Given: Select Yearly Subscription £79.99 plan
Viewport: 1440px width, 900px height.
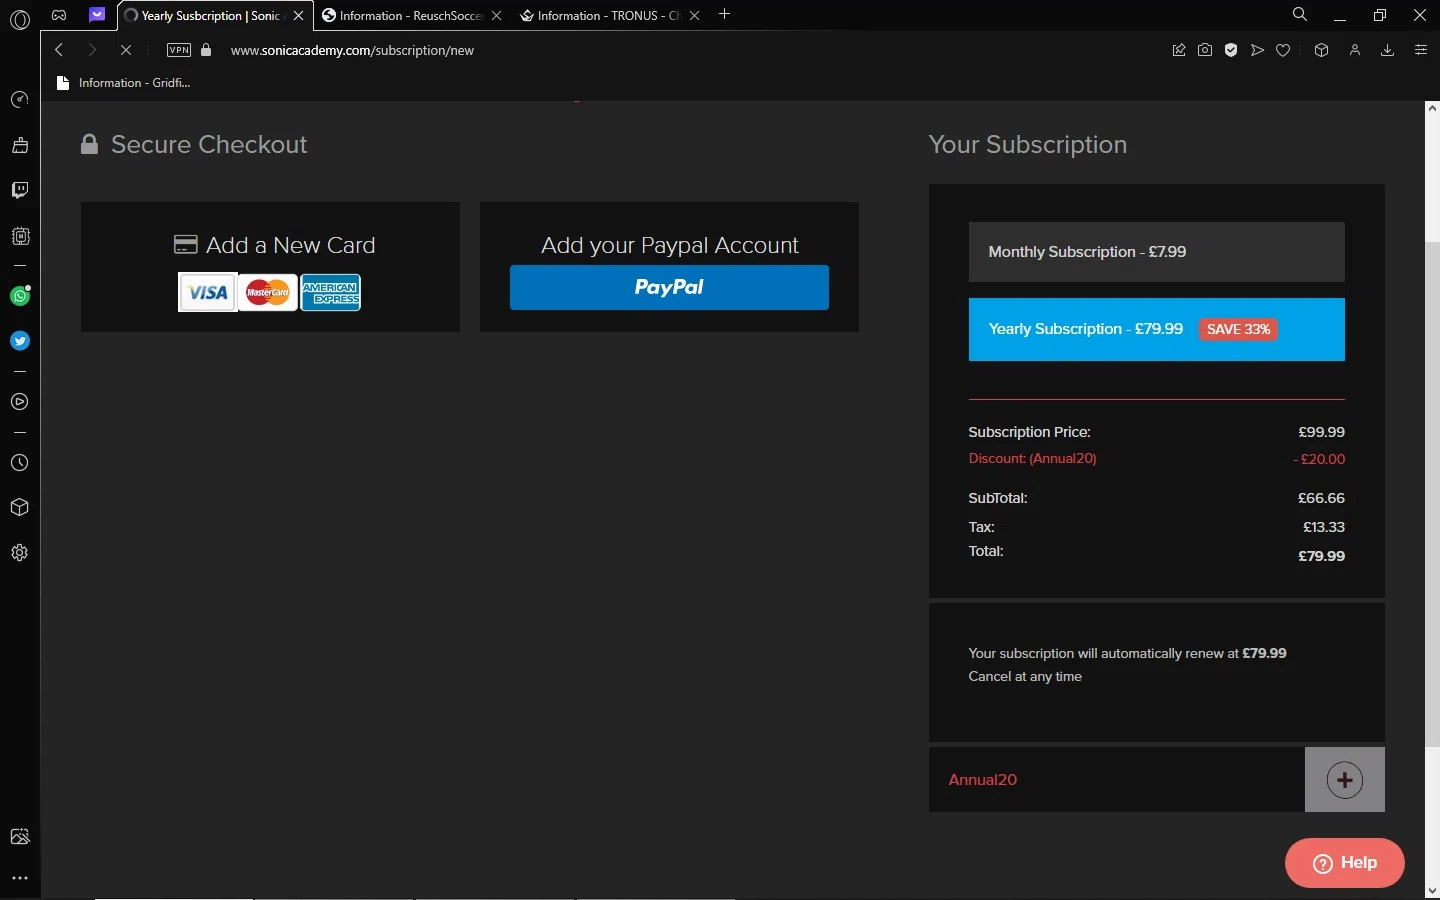Looking at the screenshot, I should (1156, 329).
